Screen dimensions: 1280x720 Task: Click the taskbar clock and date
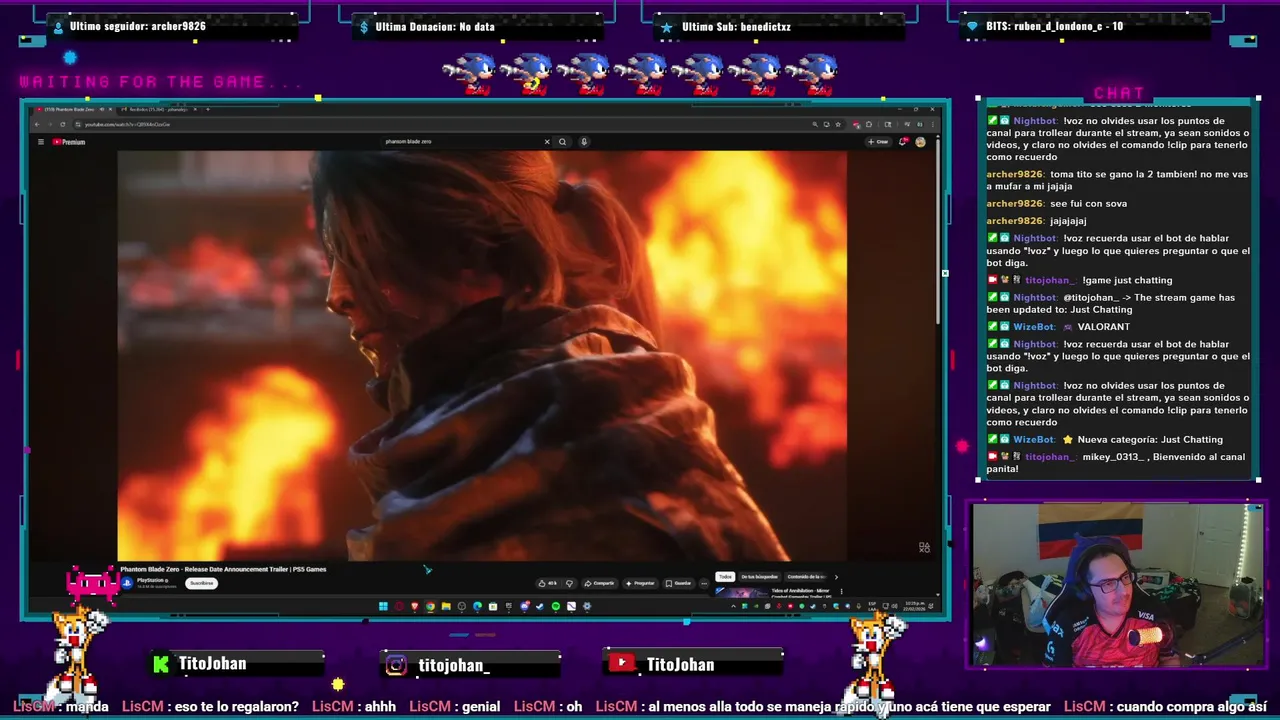click(x=914, y=606)
